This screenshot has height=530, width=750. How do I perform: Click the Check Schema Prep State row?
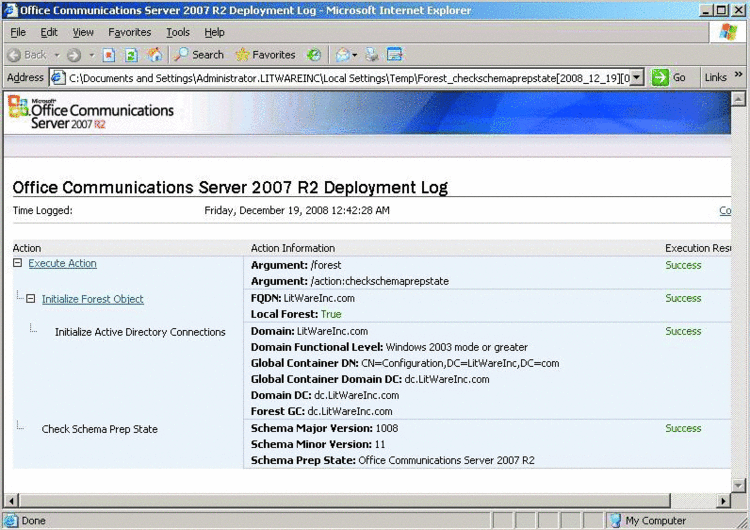click(99, 429)
